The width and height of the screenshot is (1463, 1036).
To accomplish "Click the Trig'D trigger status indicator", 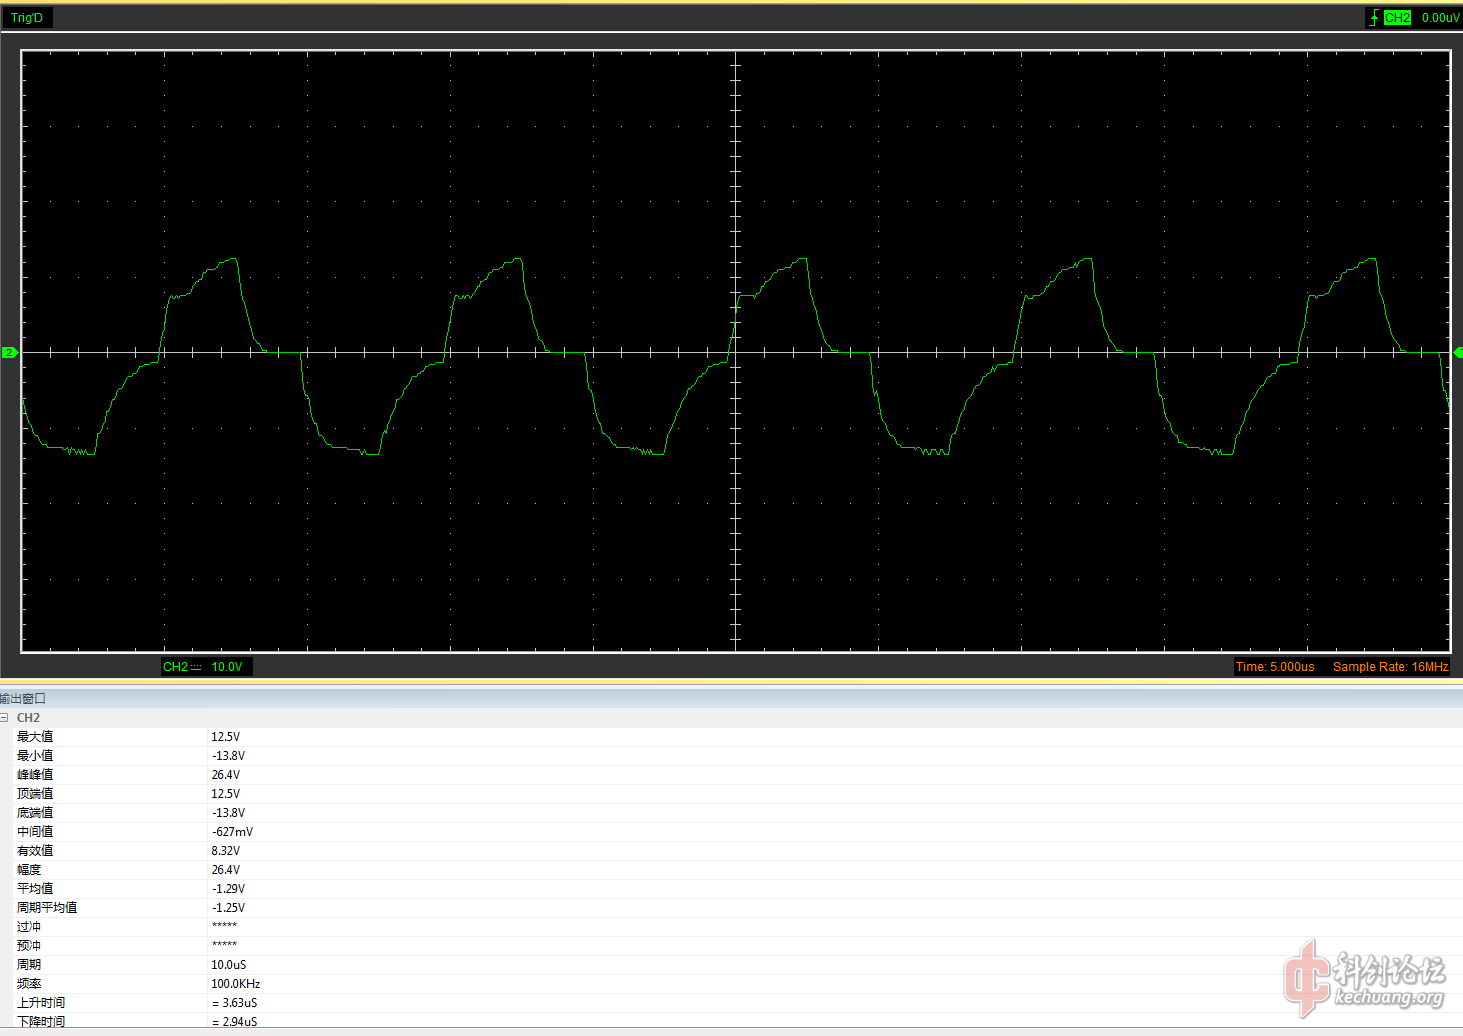I will point(27,17).
